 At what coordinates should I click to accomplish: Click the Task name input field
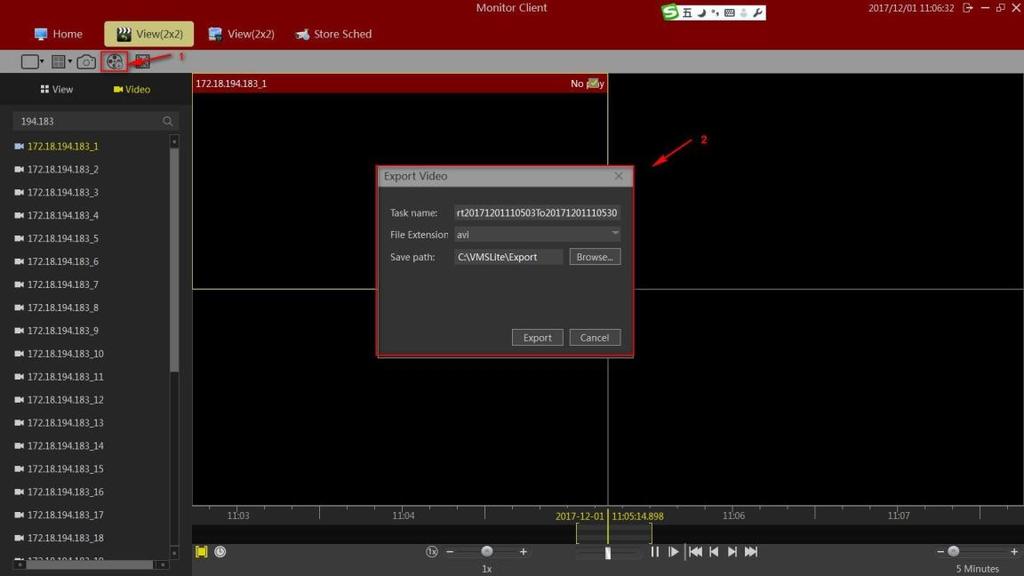pos(537,213)
